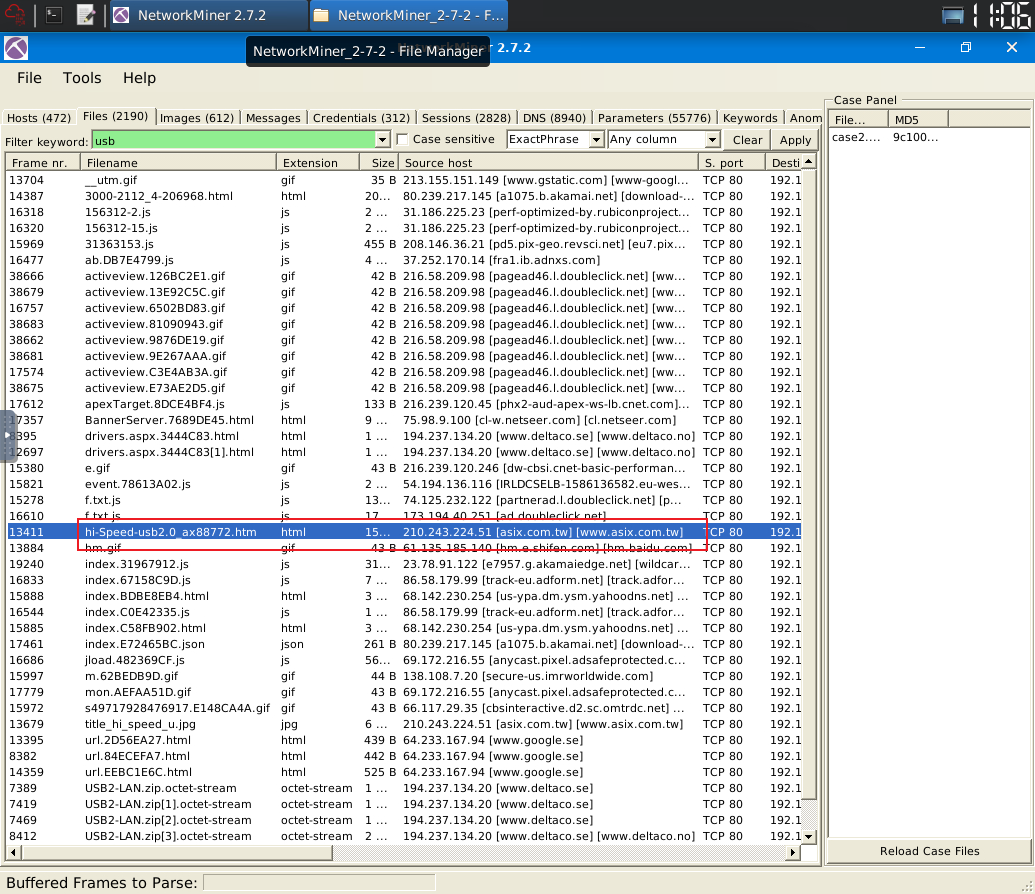Screen dimensions: 1035x894
Task: Click the file list scroll up arrow
Action: pos(809,162)
